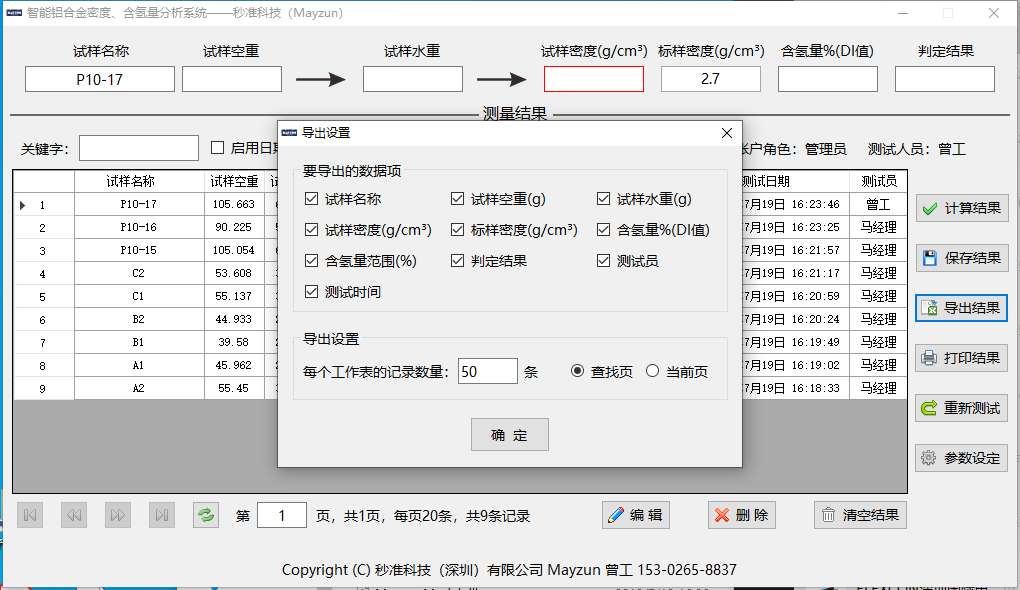Viewport: 1020px width, 590px height.
Task: Select the 查找页 radio button
Action: coord(577,371)
